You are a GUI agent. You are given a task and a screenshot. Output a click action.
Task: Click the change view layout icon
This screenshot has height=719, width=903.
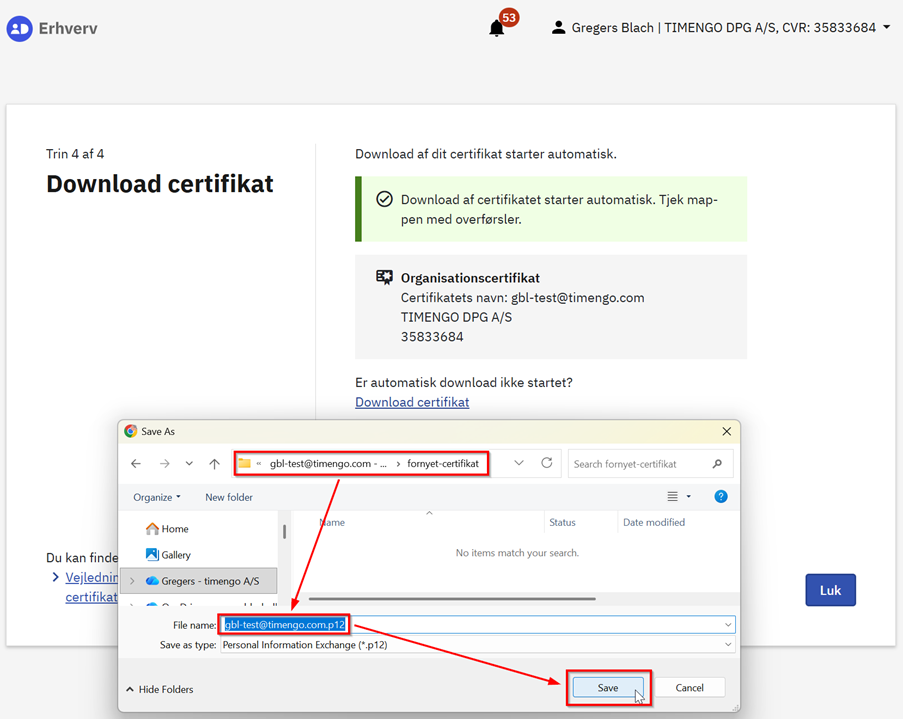tap(673, 497)
